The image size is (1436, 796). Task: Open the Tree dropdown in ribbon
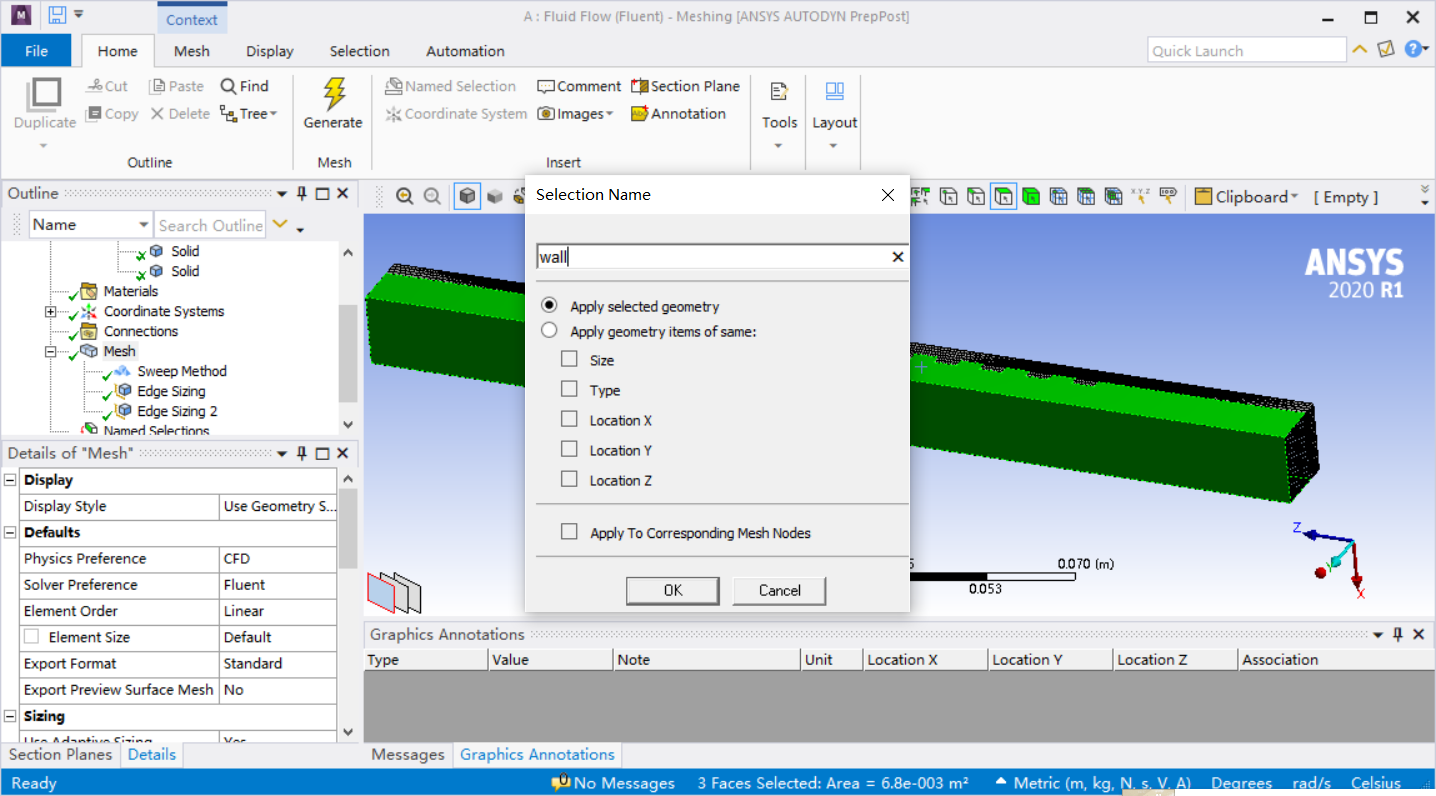click(248, 114)
